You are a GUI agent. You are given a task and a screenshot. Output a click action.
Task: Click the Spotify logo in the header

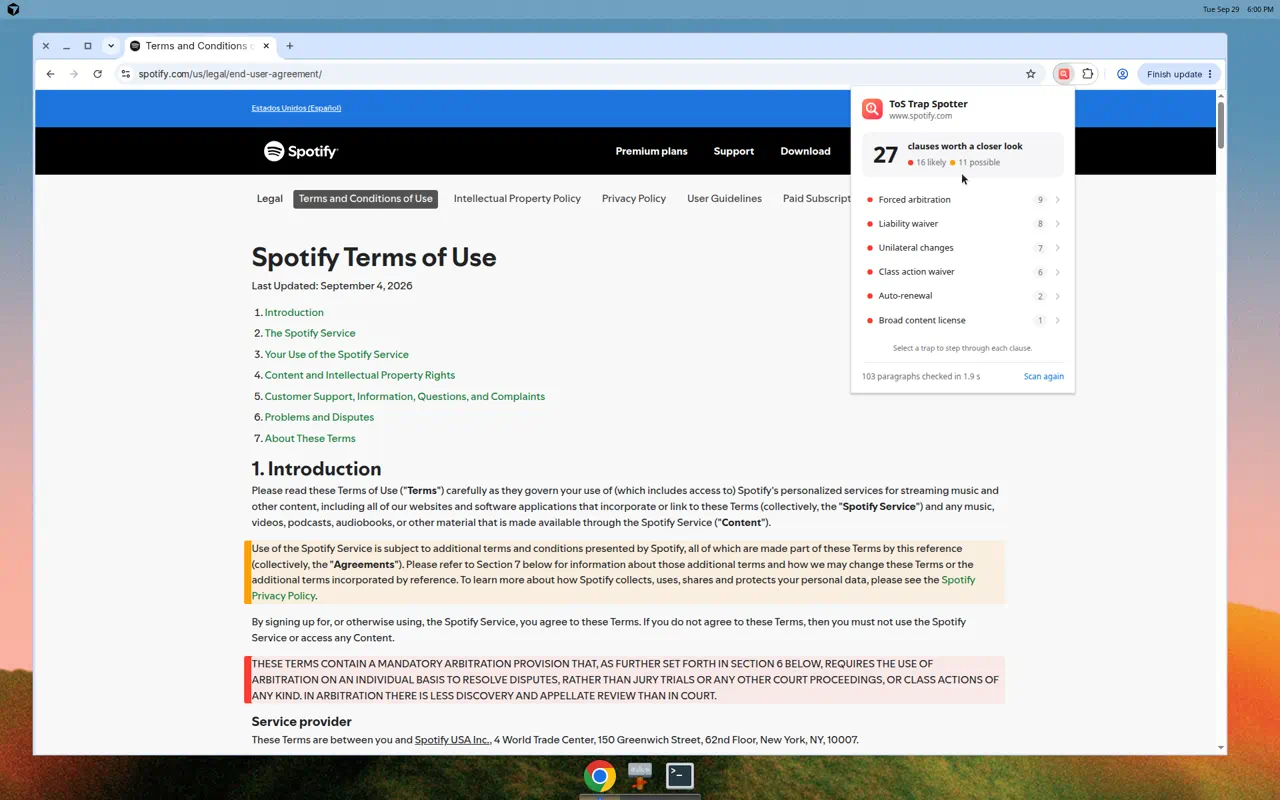301,151
